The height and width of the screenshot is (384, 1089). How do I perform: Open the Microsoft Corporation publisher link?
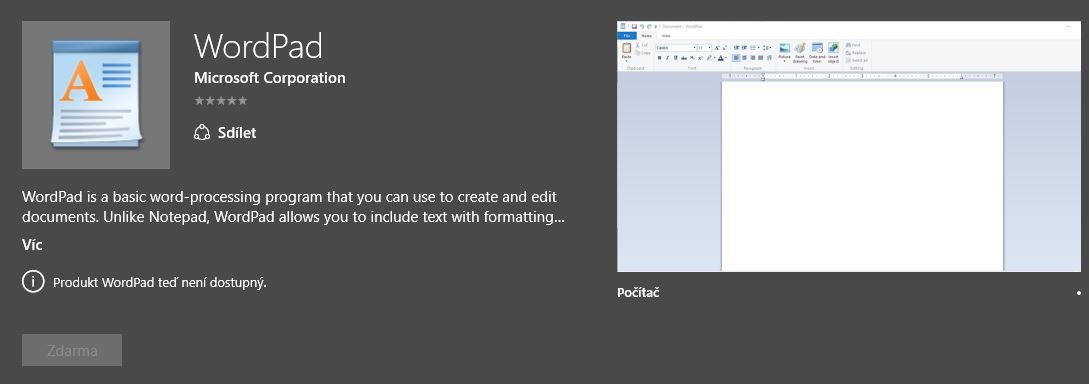(x=269, y=78)
